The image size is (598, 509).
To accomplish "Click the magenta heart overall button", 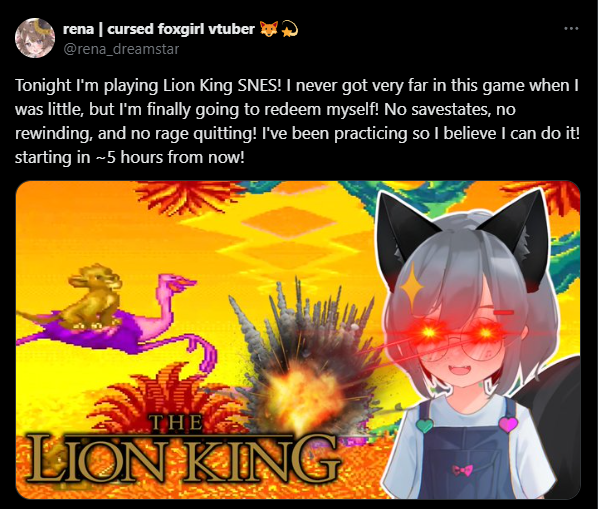I will pos(508,424).
